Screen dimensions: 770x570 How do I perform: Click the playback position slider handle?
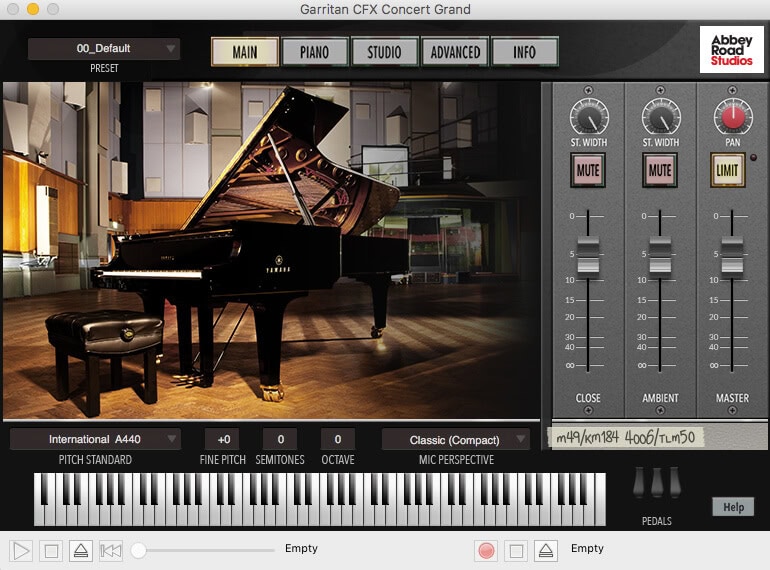pos(138,550)
